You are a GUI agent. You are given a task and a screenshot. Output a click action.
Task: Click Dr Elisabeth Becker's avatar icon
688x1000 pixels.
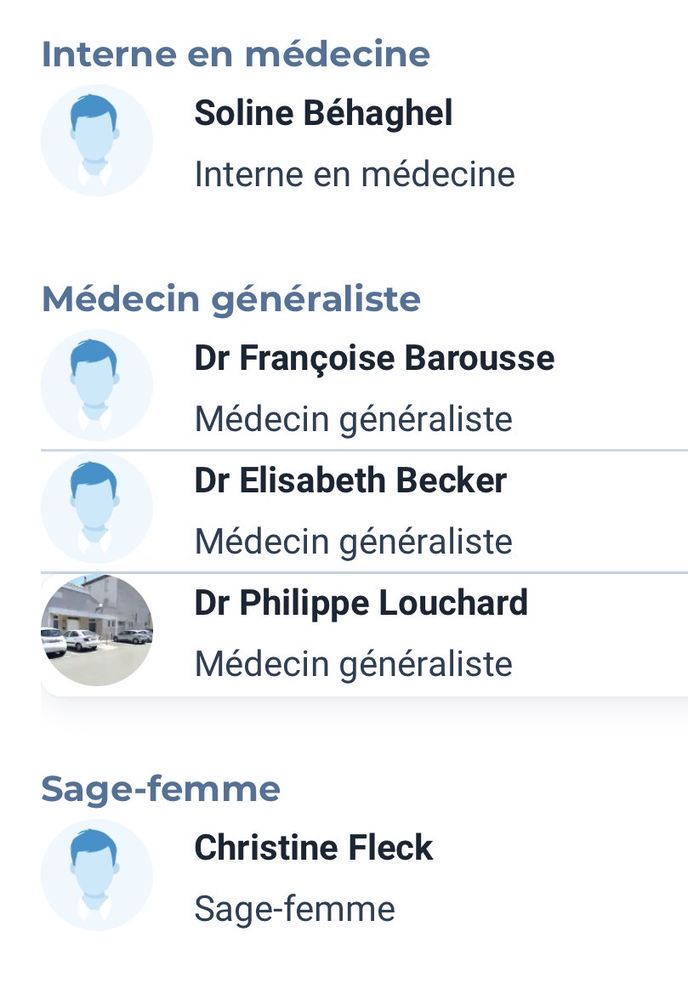point(97,507)
